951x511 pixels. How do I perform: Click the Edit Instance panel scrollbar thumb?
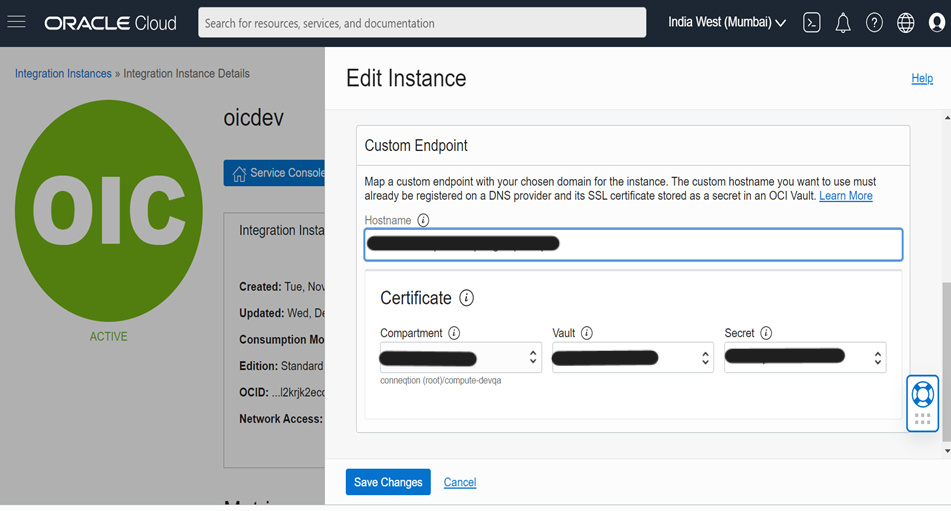click(946, 361)
